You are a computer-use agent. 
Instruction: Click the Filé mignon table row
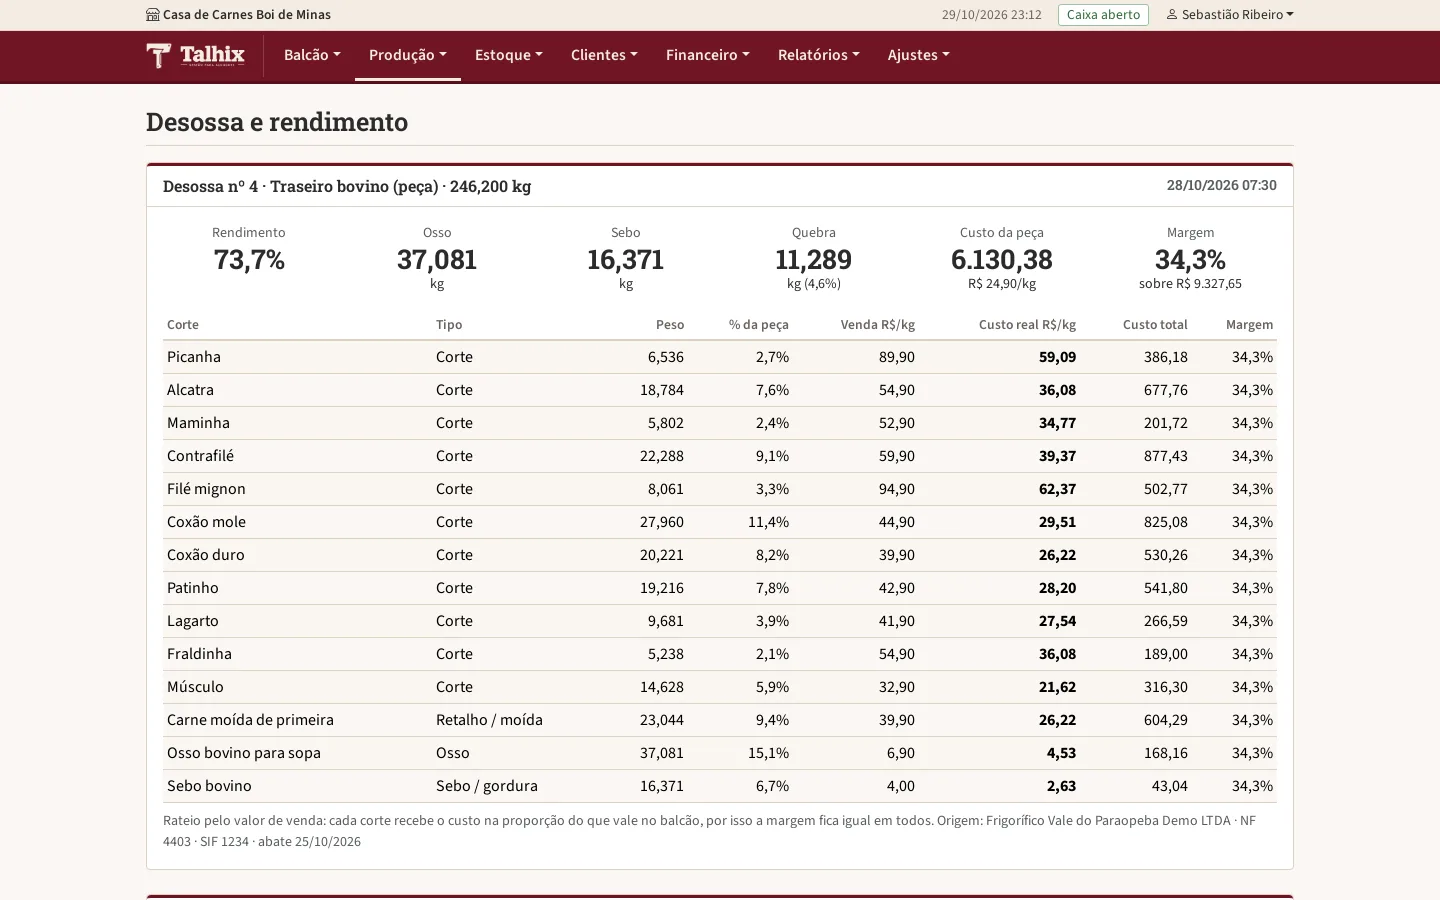(720, 489)
